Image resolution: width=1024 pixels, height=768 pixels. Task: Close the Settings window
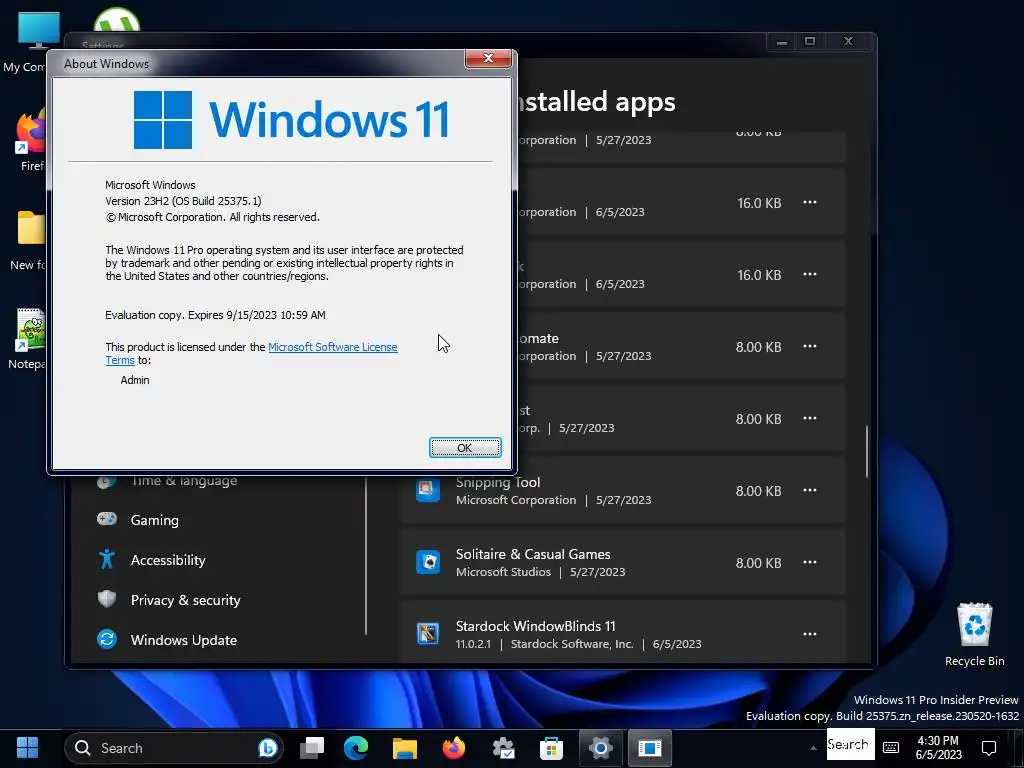848,41
